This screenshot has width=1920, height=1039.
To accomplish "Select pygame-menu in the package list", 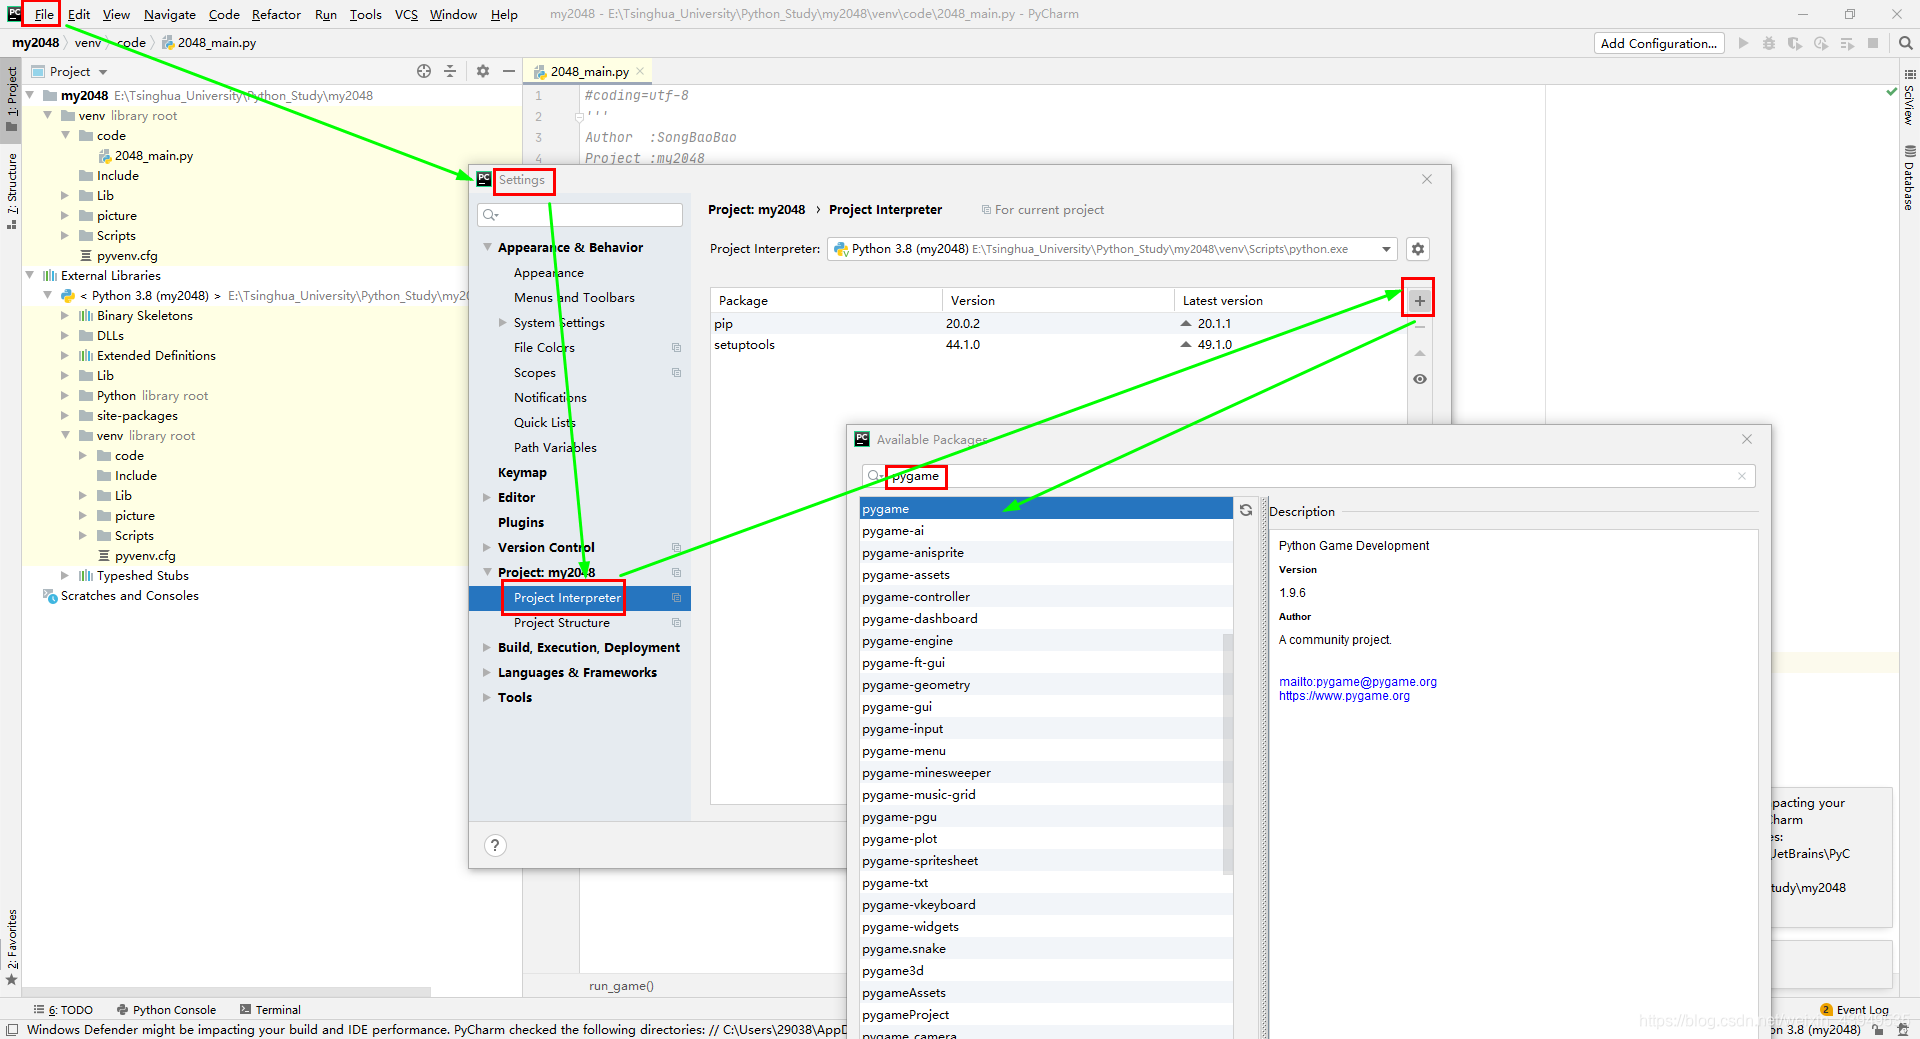I will 1046,751.
